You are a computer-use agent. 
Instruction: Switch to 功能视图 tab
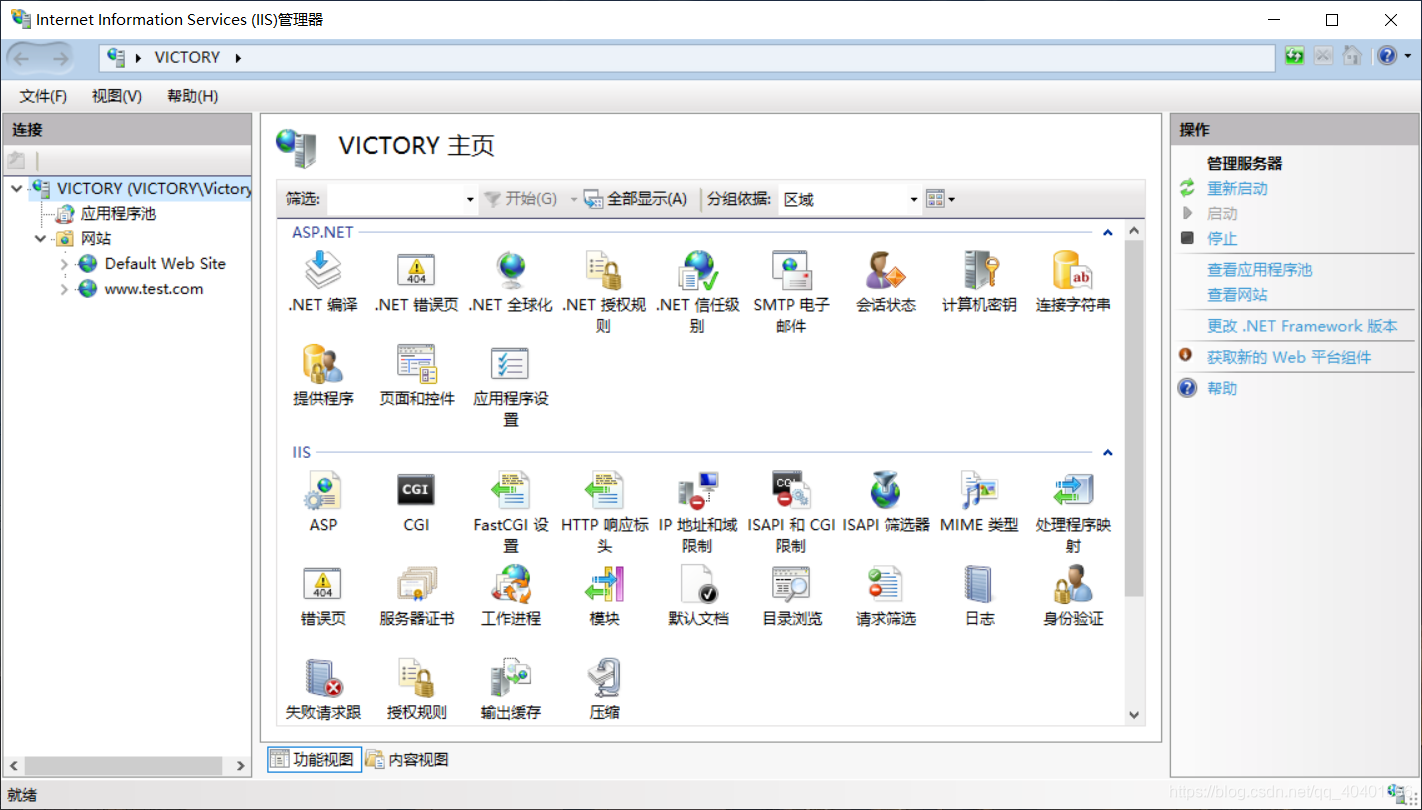314,760
